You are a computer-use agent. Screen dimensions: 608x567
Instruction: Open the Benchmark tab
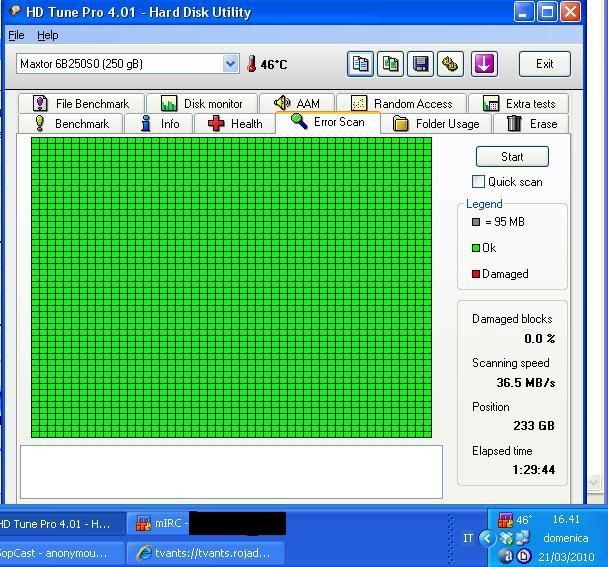pyautogui.click(x=71, y=124)
